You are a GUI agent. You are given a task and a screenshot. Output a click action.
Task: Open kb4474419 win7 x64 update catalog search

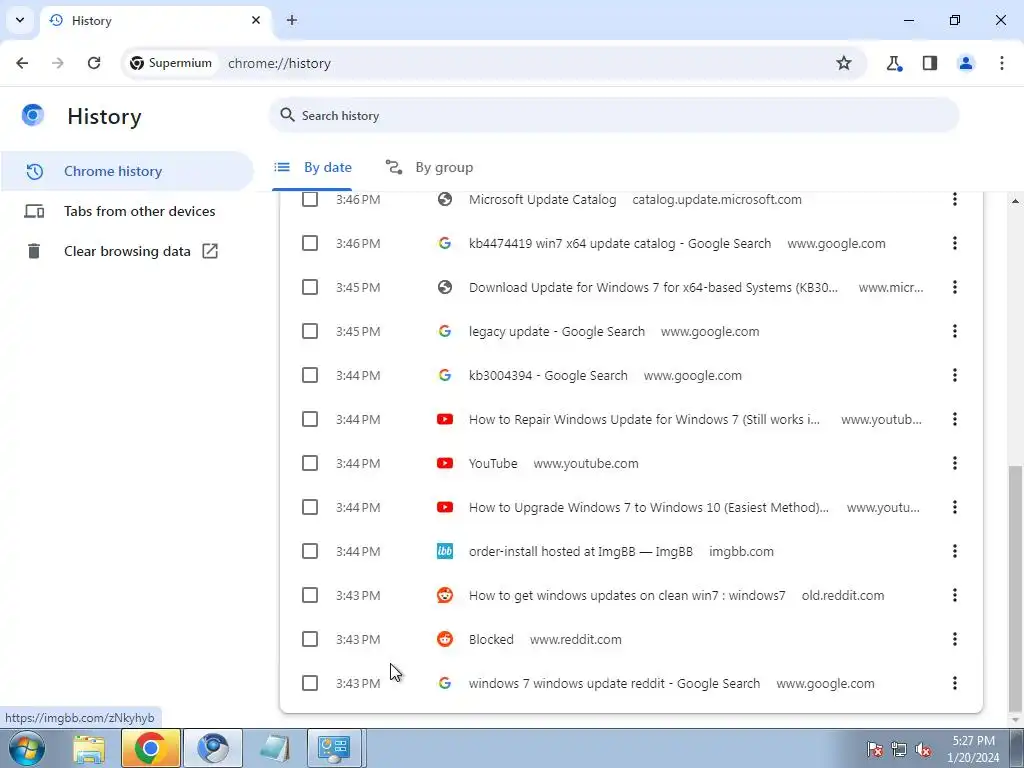[x=620, y=243]
